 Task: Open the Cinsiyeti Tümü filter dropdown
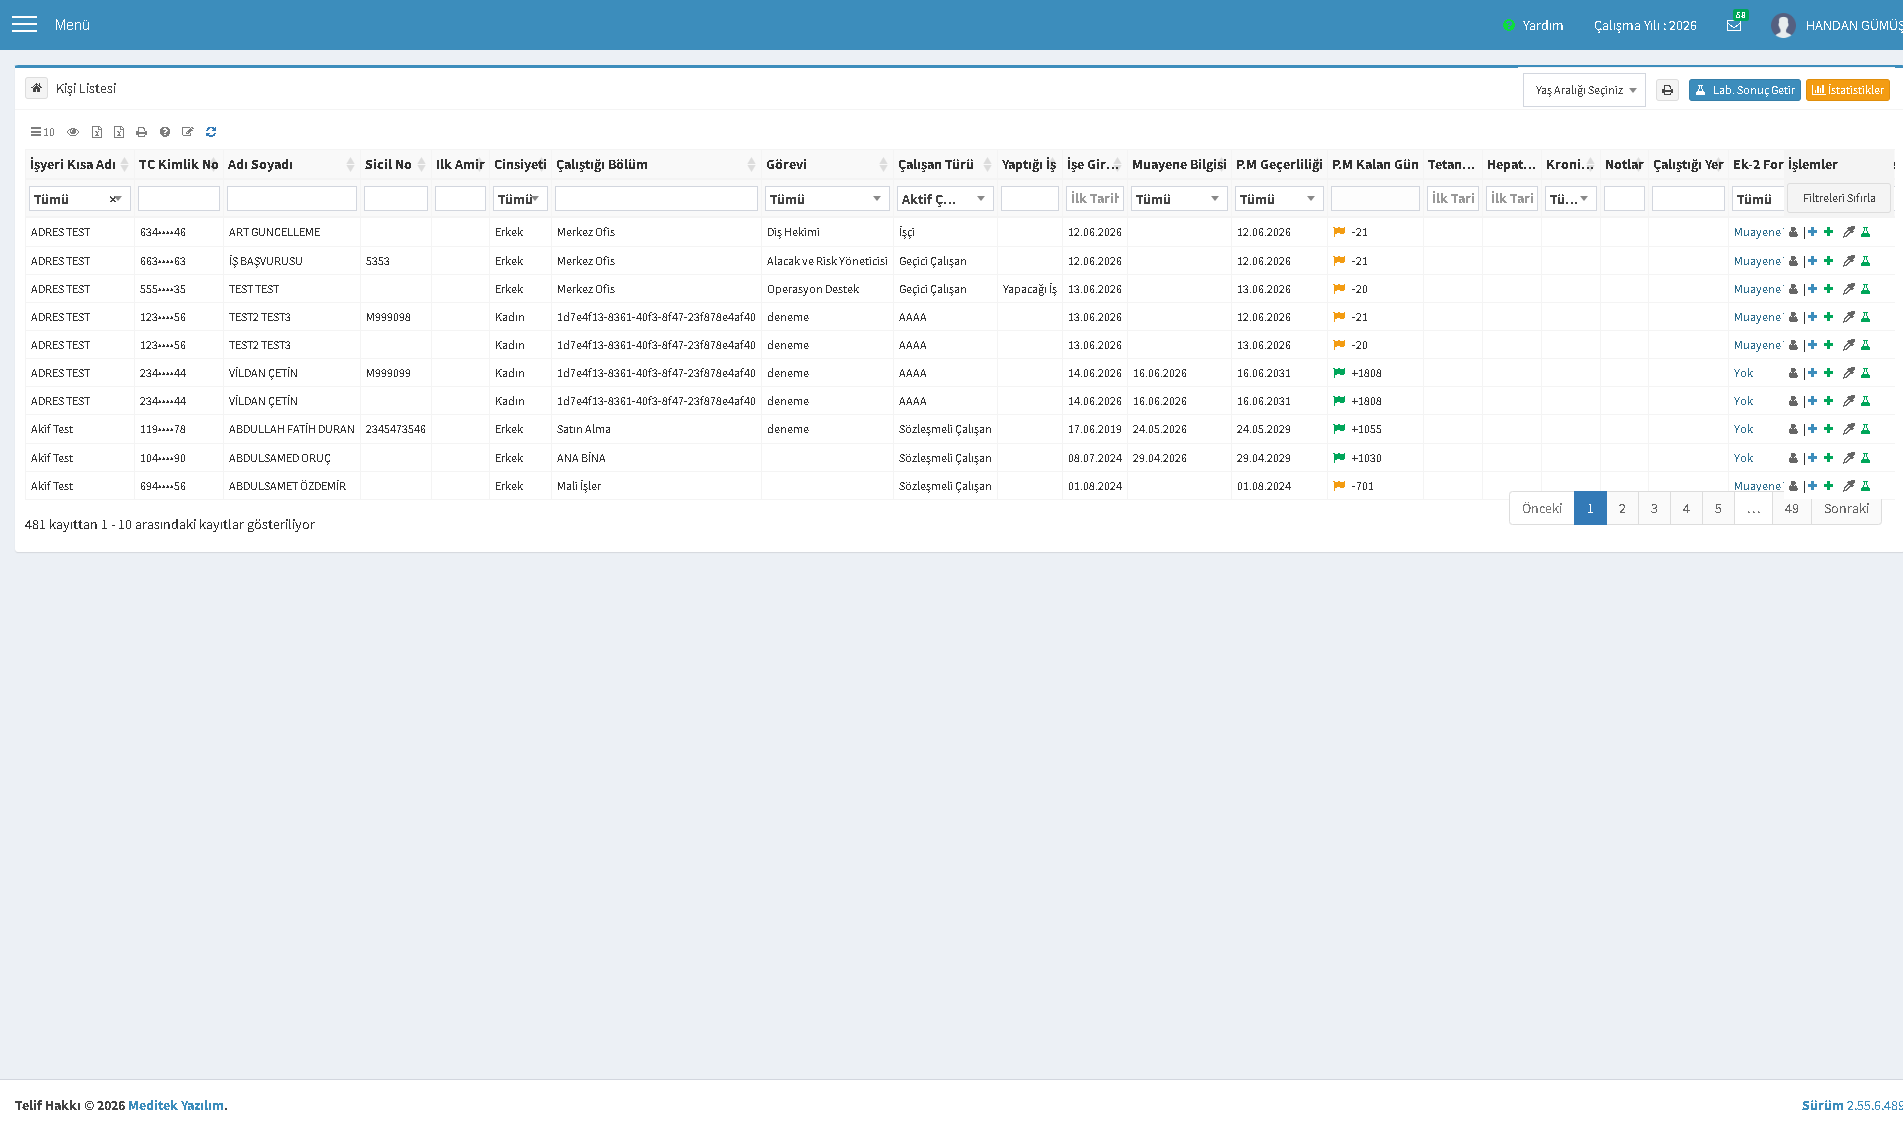(x=520, y=199)
